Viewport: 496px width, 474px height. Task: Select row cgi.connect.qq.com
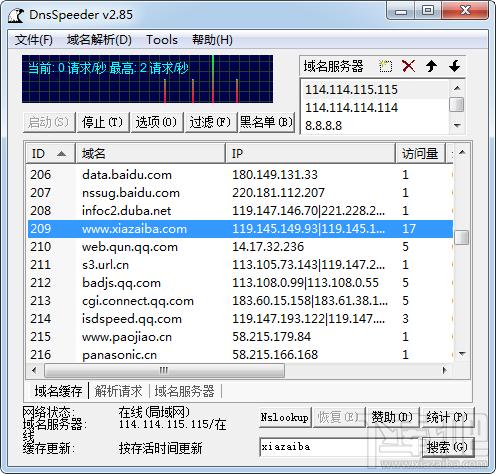point(240,301)
